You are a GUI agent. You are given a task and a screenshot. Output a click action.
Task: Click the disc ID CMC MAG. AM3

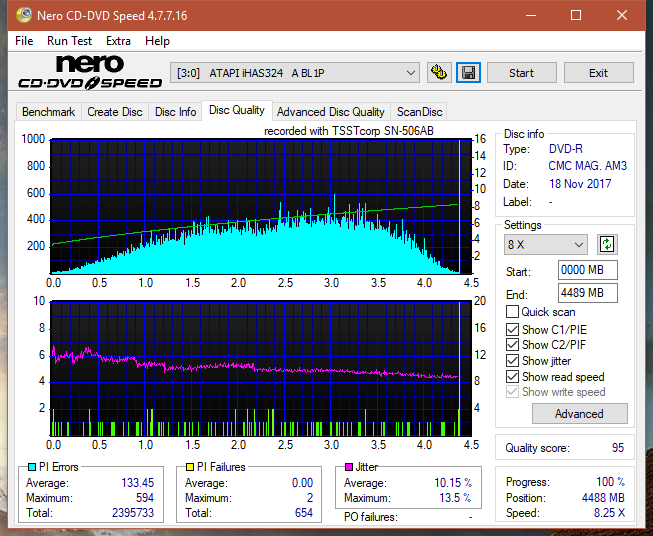click(x=587, y=166)
